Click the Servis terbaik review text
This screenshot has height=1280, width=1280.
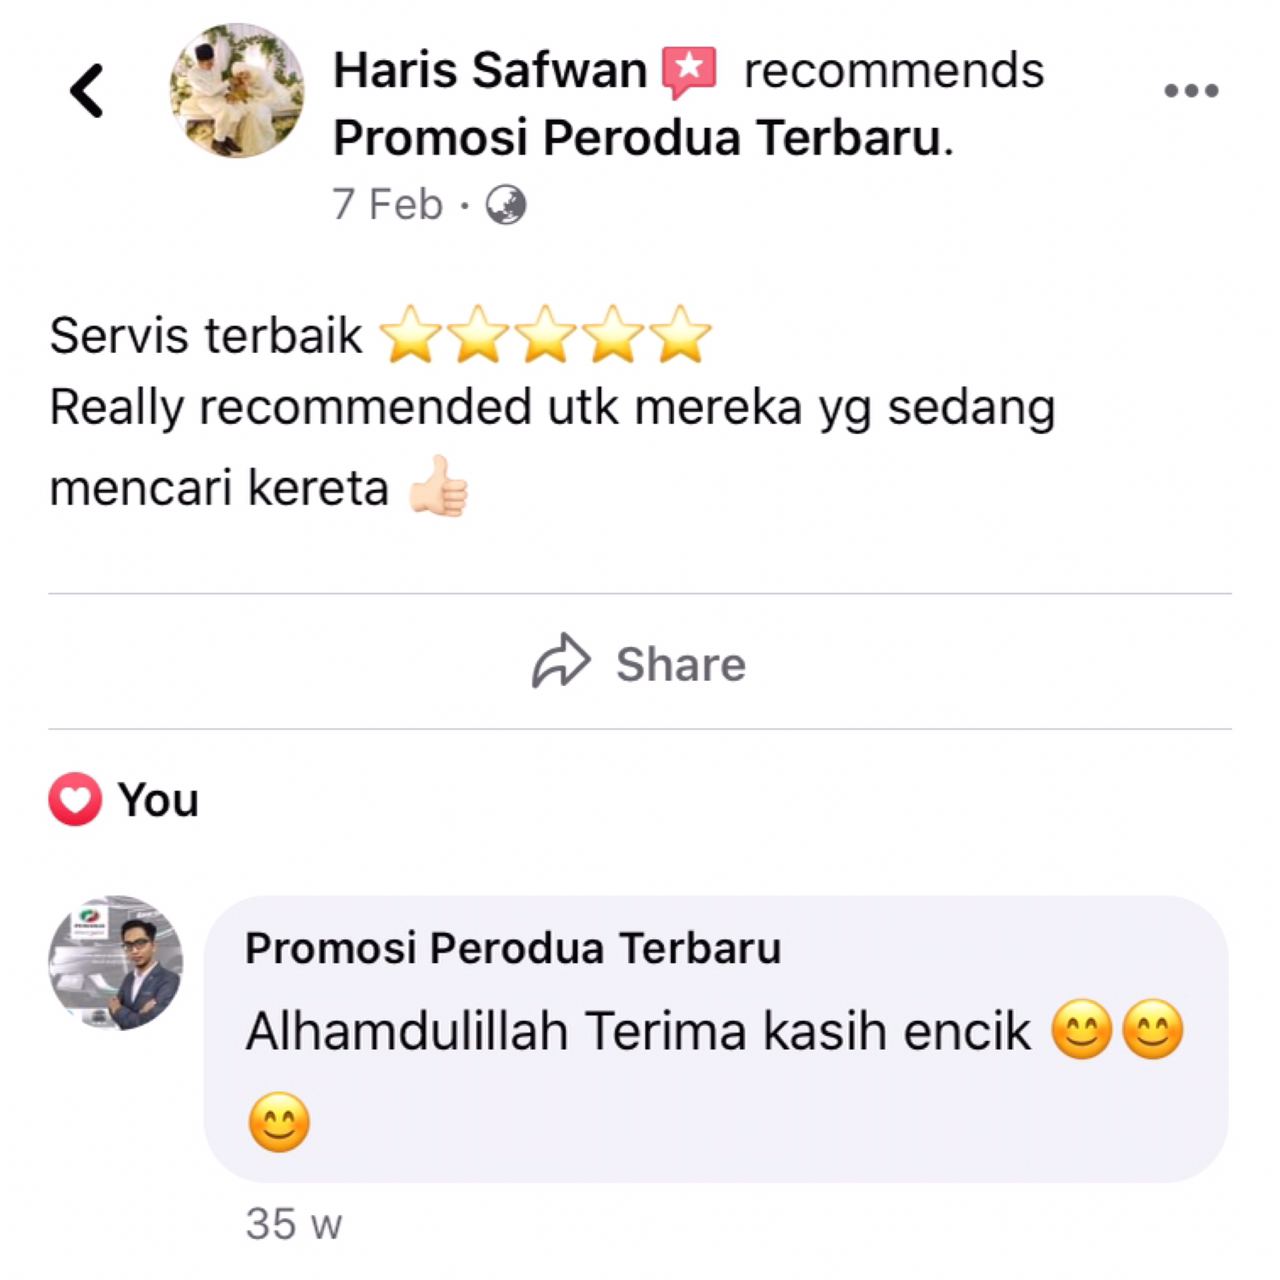pyautogui.click(x=206, y=335)
